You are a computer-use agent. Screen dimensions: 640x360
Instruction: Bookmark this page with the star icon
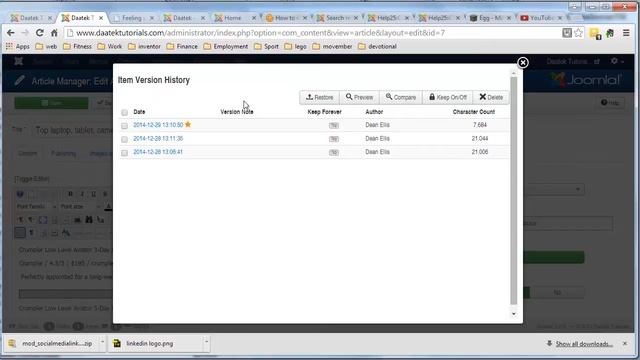578,33
